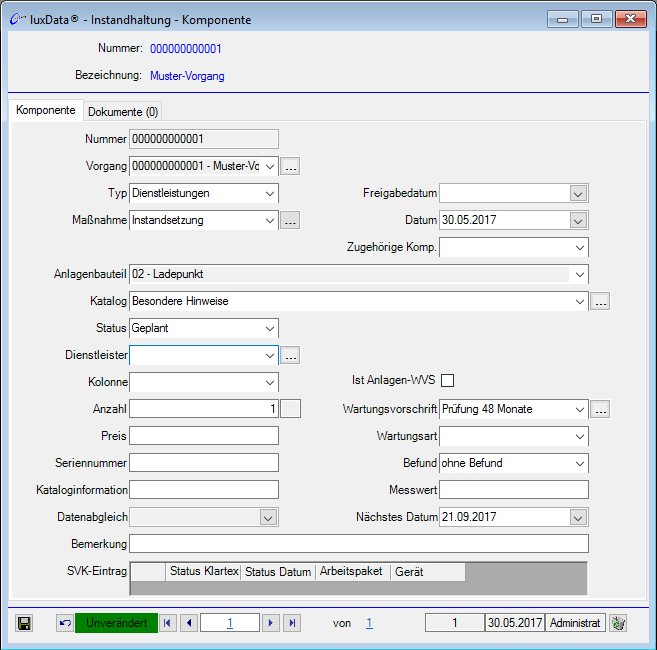The width and height of the screenshot is (657, 650).
Task: Switch to the Dokumente (0) tab
Action: coord(123,111)
